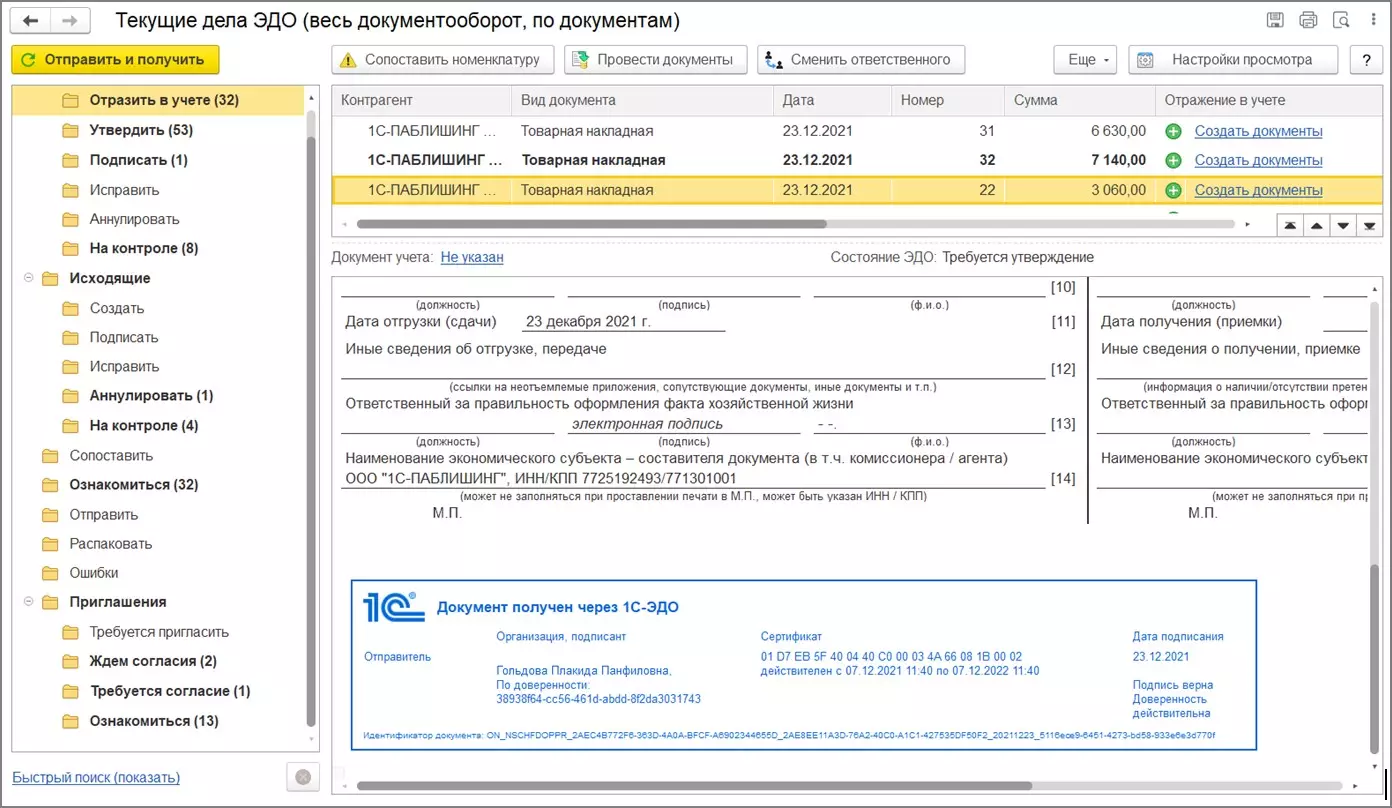The height and width of the screenshot is (808, 1392).
Task: Click the Не указан document link
Action: point(471,257)
